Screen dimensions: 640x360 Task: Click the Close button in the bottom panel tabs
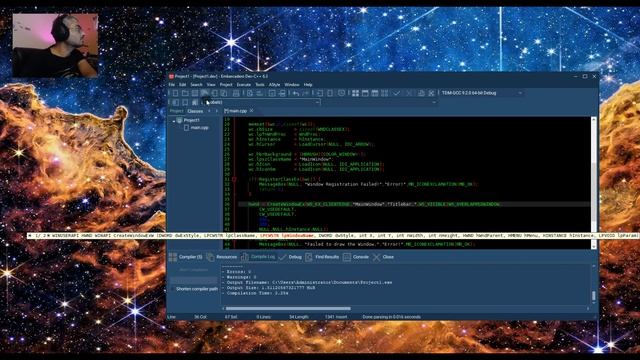383,257
